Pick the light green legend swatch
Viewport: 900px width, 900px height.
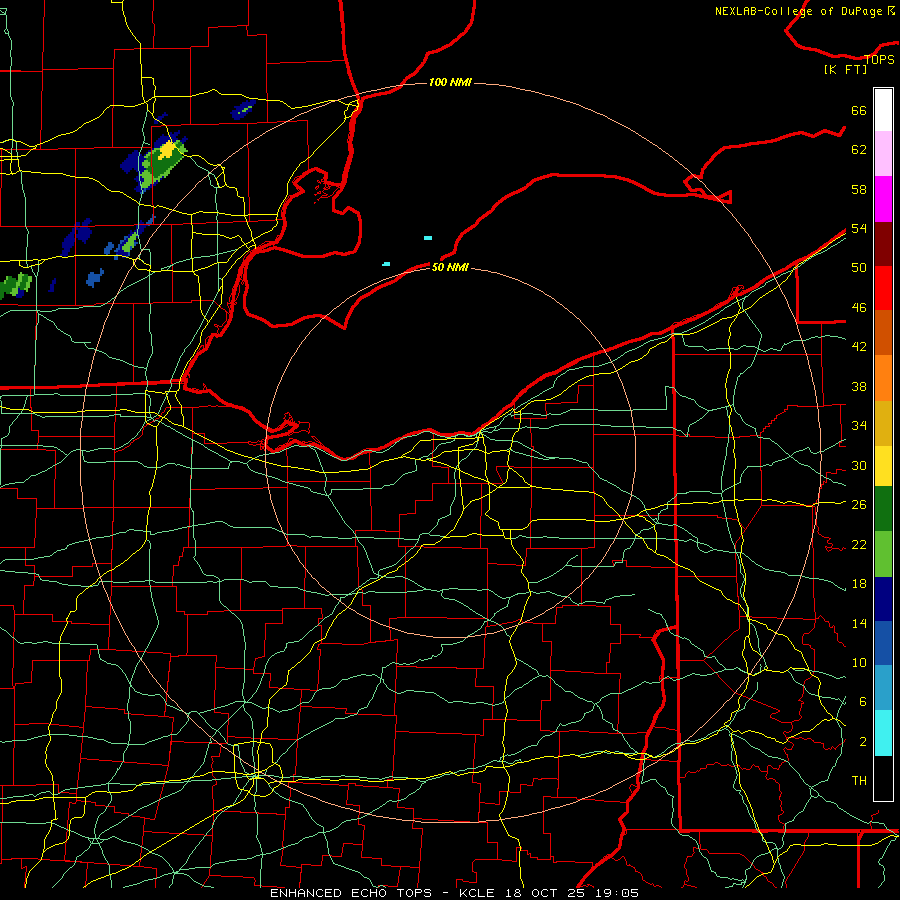coord(883,554)
